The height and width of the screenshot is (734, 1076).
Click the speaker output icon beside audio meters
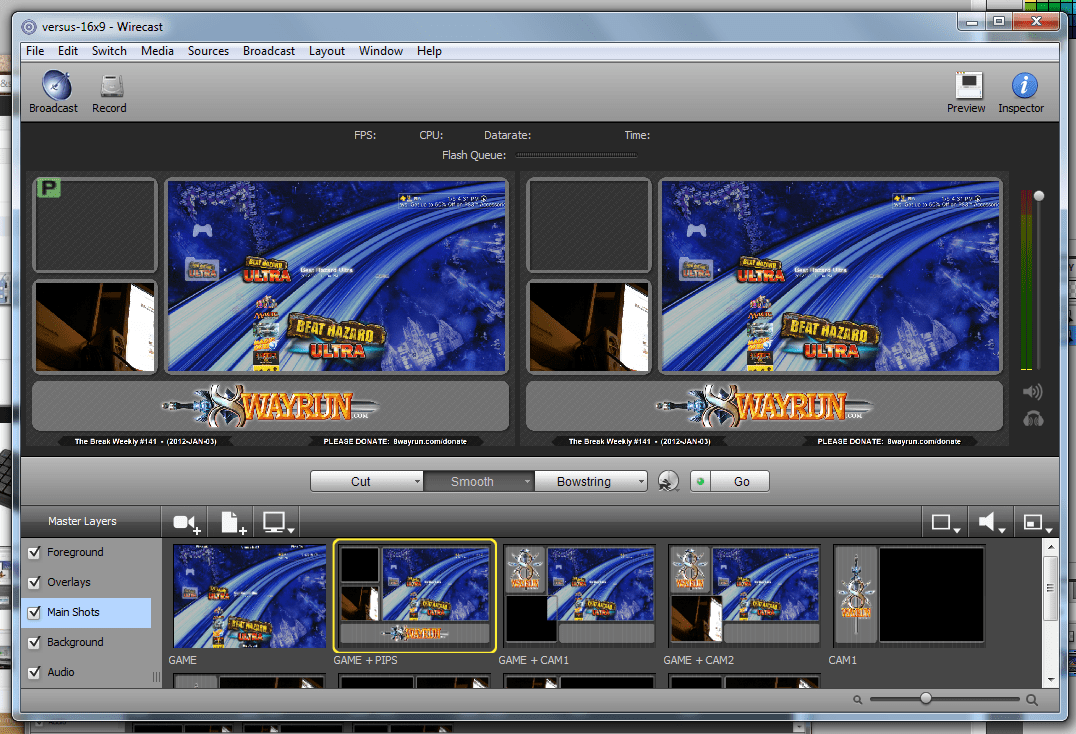coord(1032,392)
